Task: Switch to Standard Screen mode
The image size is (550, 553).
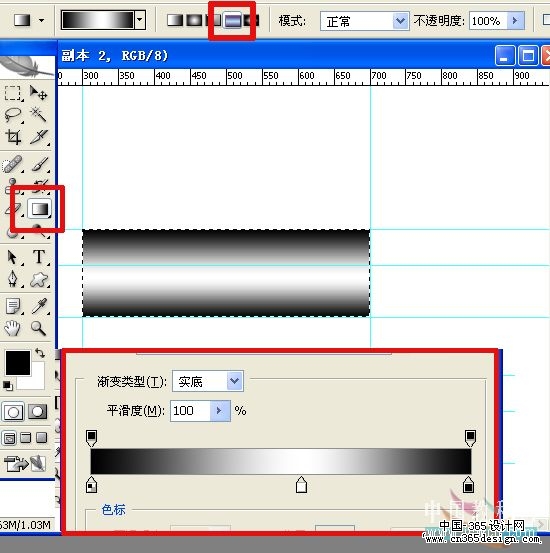Action: point(10,438)
